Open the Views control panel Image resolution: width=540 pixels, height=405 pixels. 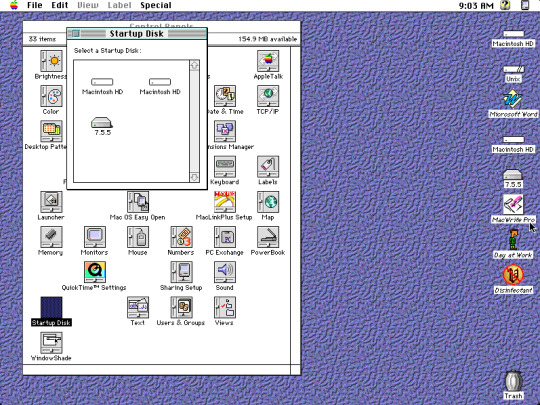[x=225, y=308]
